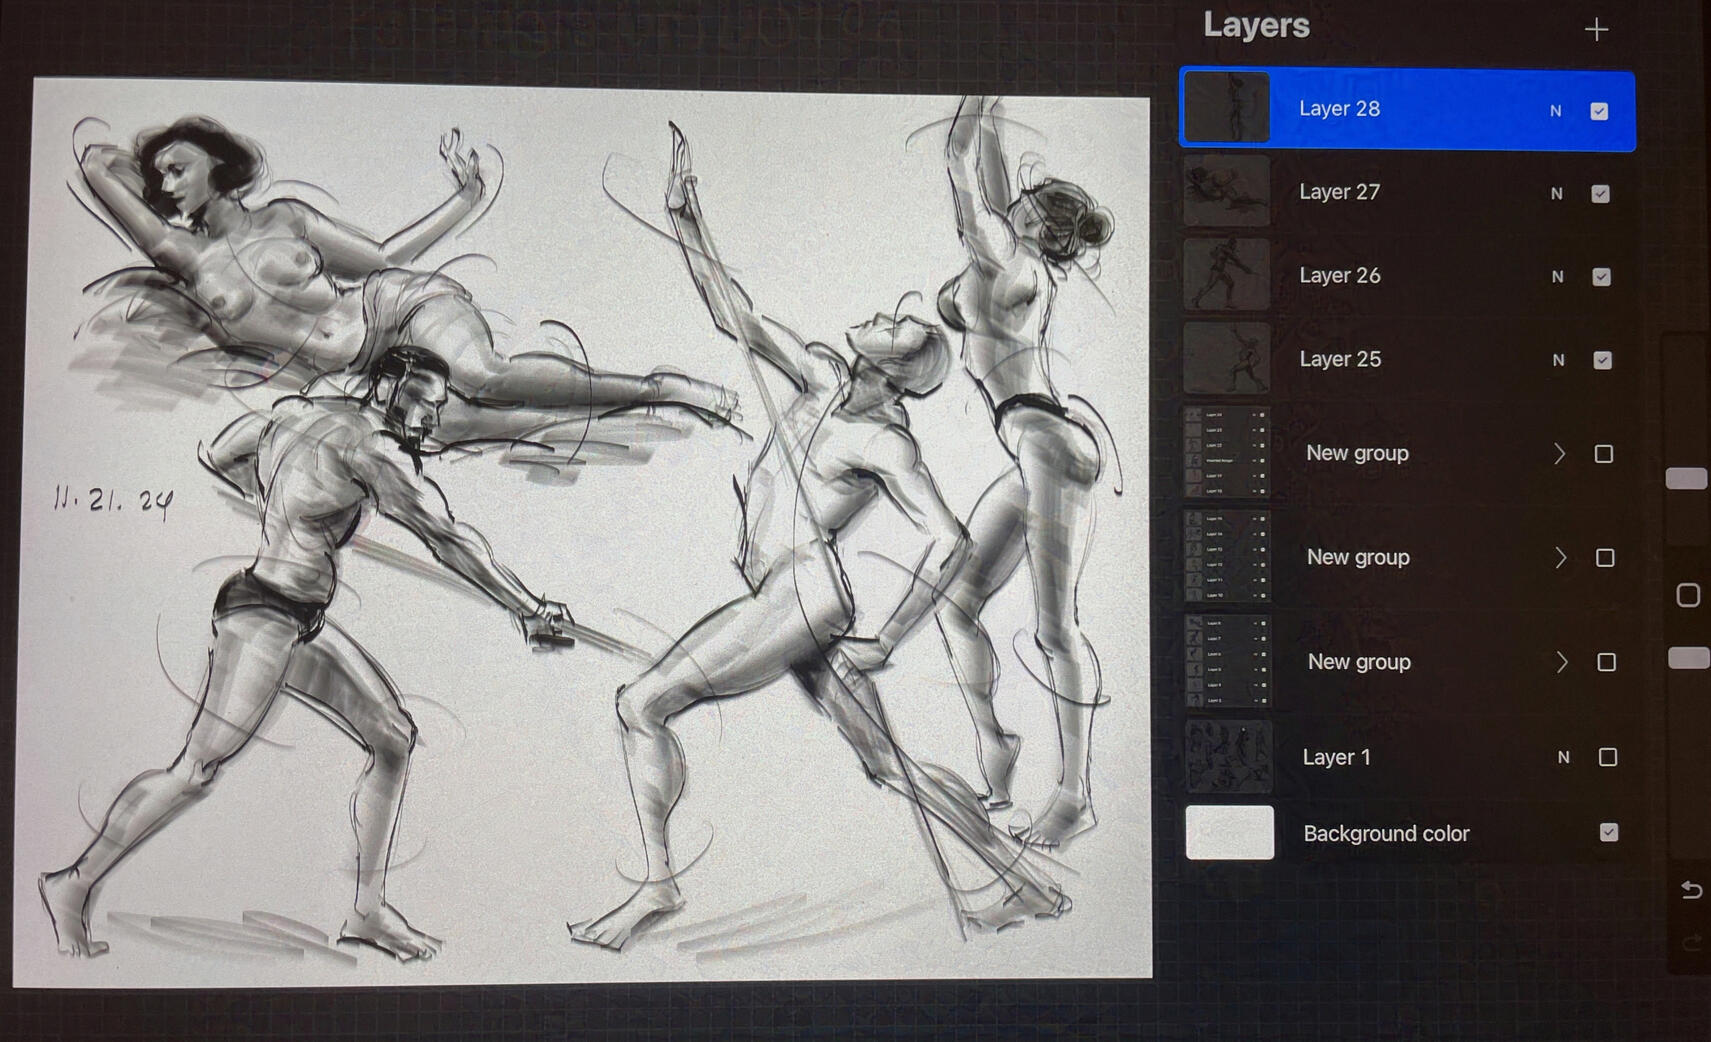
Task: Open blend mode N for Layer 28
Action: click(x=1555, y=111)
